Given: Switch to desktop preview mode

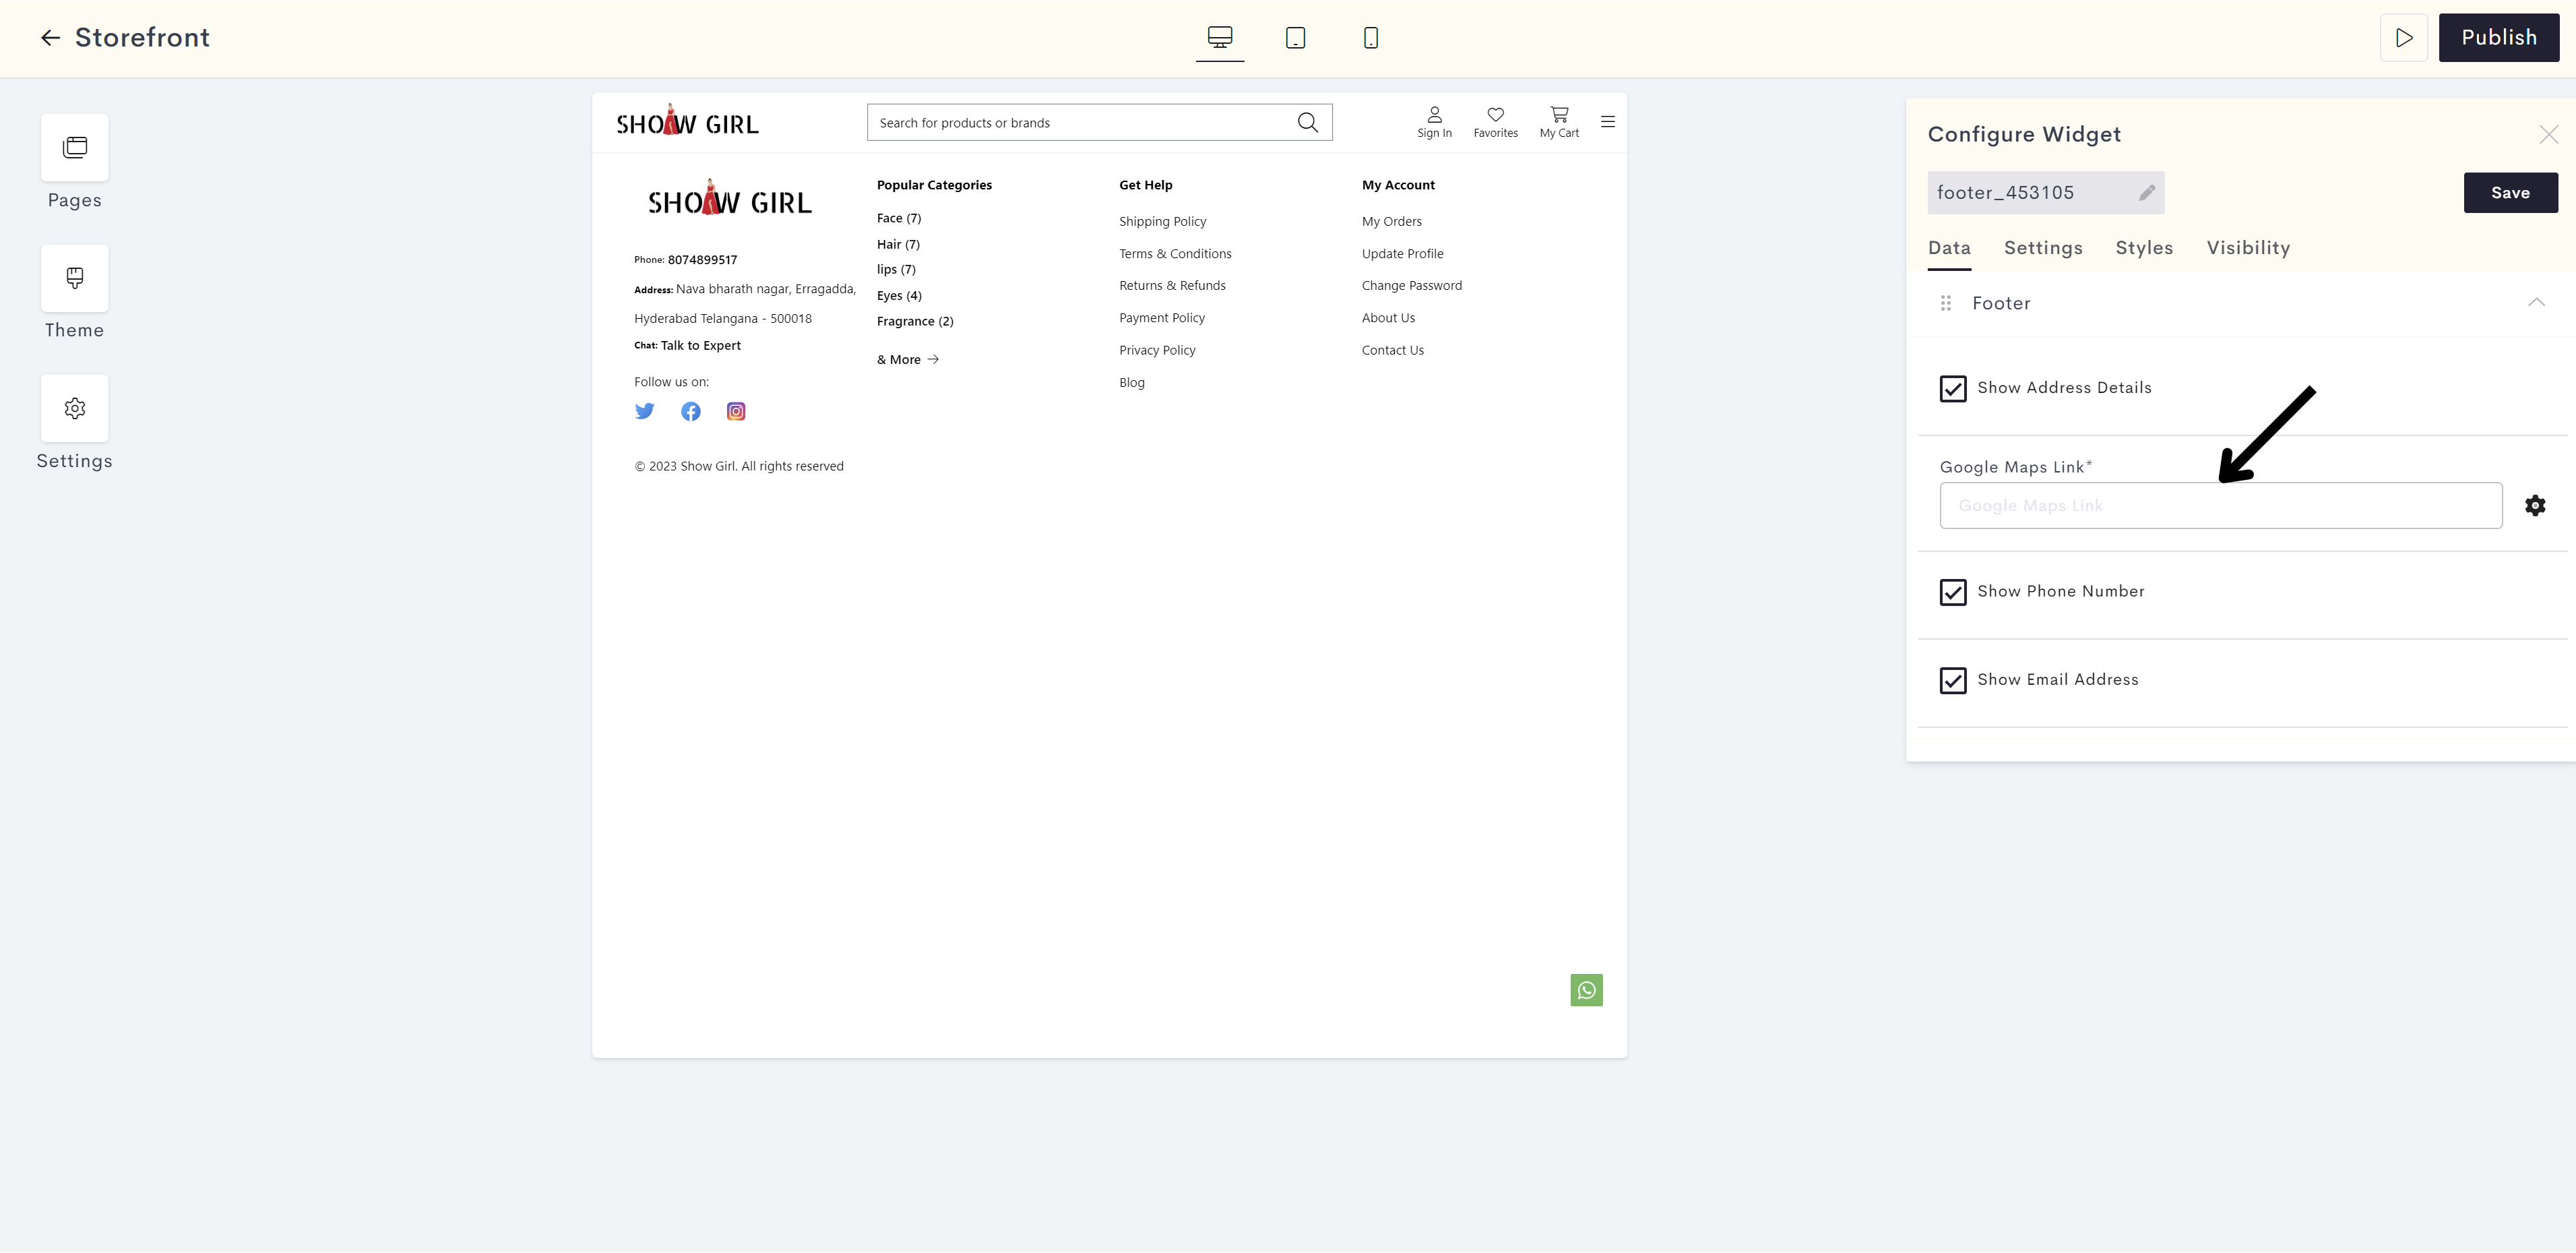Looking at the screenshot, I should point(1219,38).
